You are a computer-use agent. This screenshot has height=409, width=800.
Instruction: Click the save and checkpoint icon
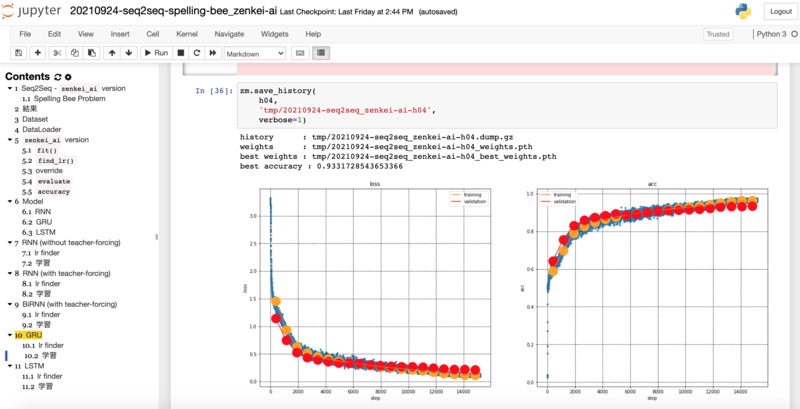[19, 52]
